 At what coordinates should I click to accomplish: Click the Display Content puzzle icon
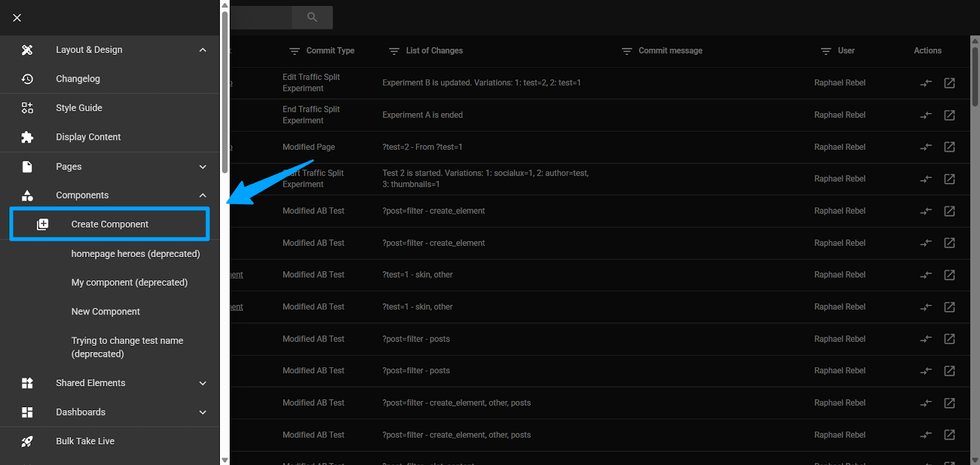click(x=27, y=137)
